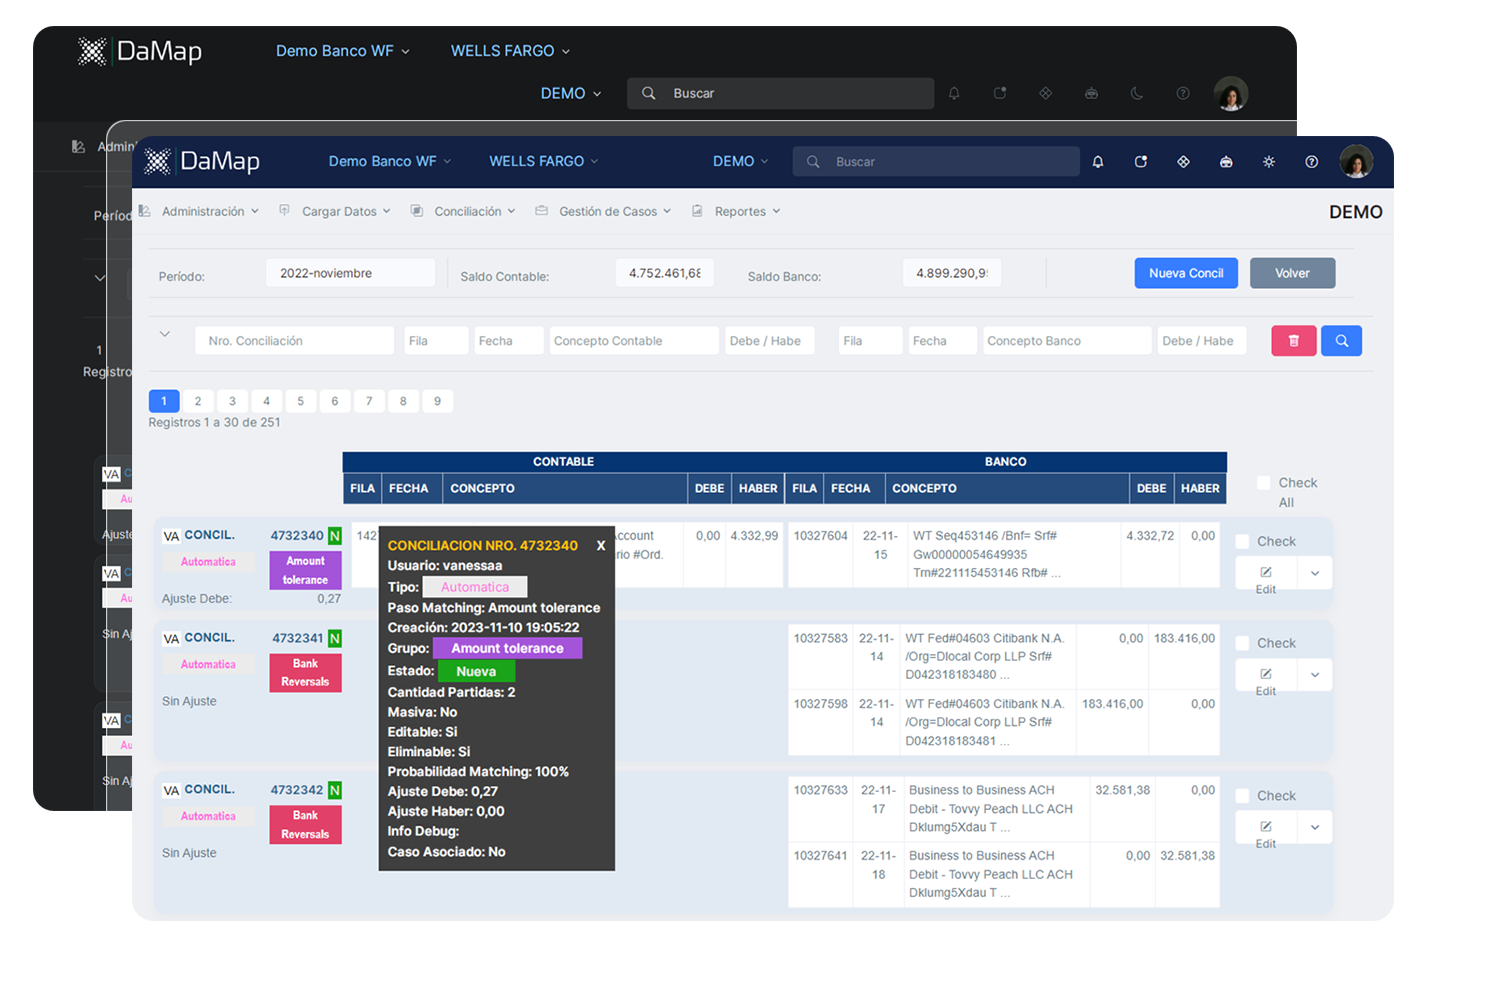Click the Edit pencil icon on conciliation 4732340
Viewport: 1486px width, 1008px height.
point(1265,572)
